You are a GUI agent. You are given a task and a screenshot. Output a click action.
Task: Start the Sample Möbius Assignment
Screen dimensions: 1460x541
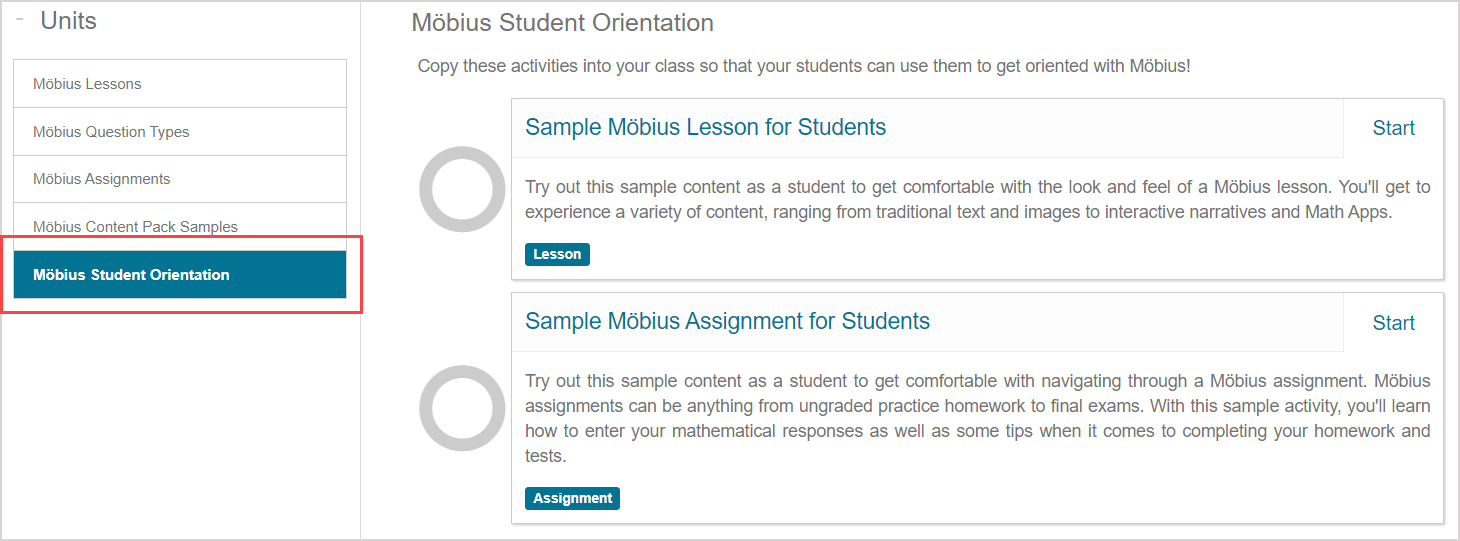(x=1393, y=323)
